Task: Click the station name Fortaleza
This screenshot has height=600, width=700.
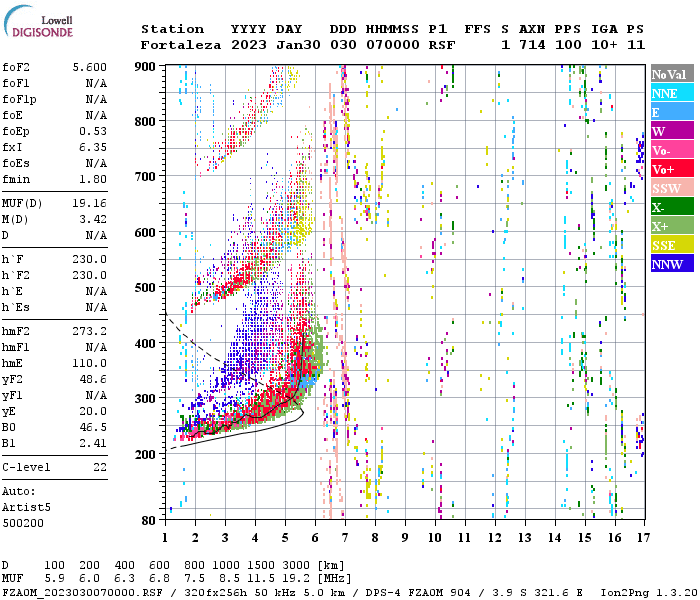Action: tap(181, 45)
